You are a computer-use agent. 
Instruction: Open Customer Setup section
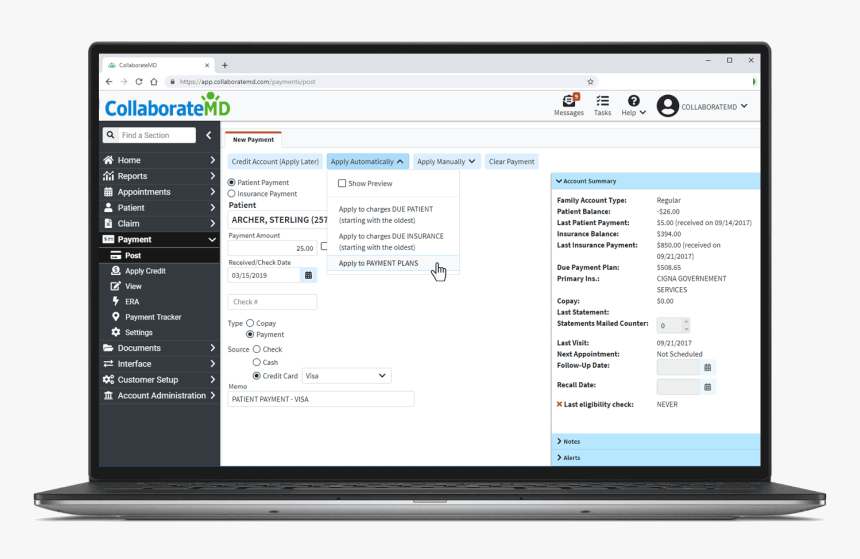pyautogui.click(x=159, y=380)
